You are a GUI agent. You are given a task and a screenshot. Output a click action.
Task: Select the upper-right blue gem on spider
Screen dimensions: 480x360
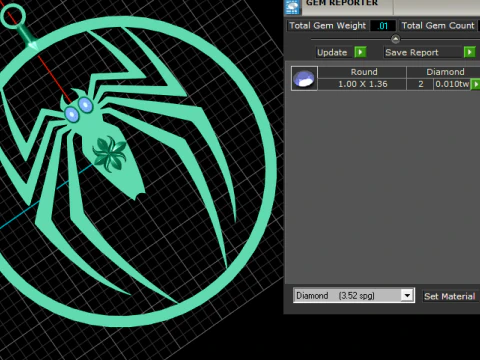[86, 105]
